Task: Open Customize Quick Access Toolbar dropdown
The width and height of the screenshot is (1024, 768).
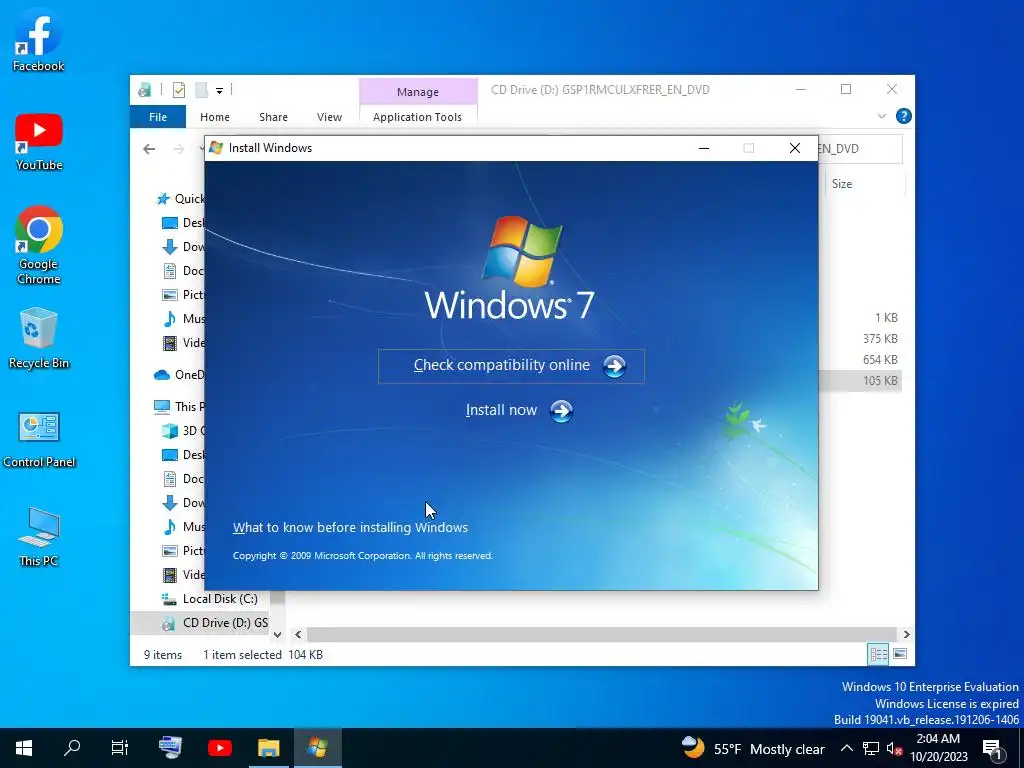Action: pyautogui.click(x=219, y=91)
